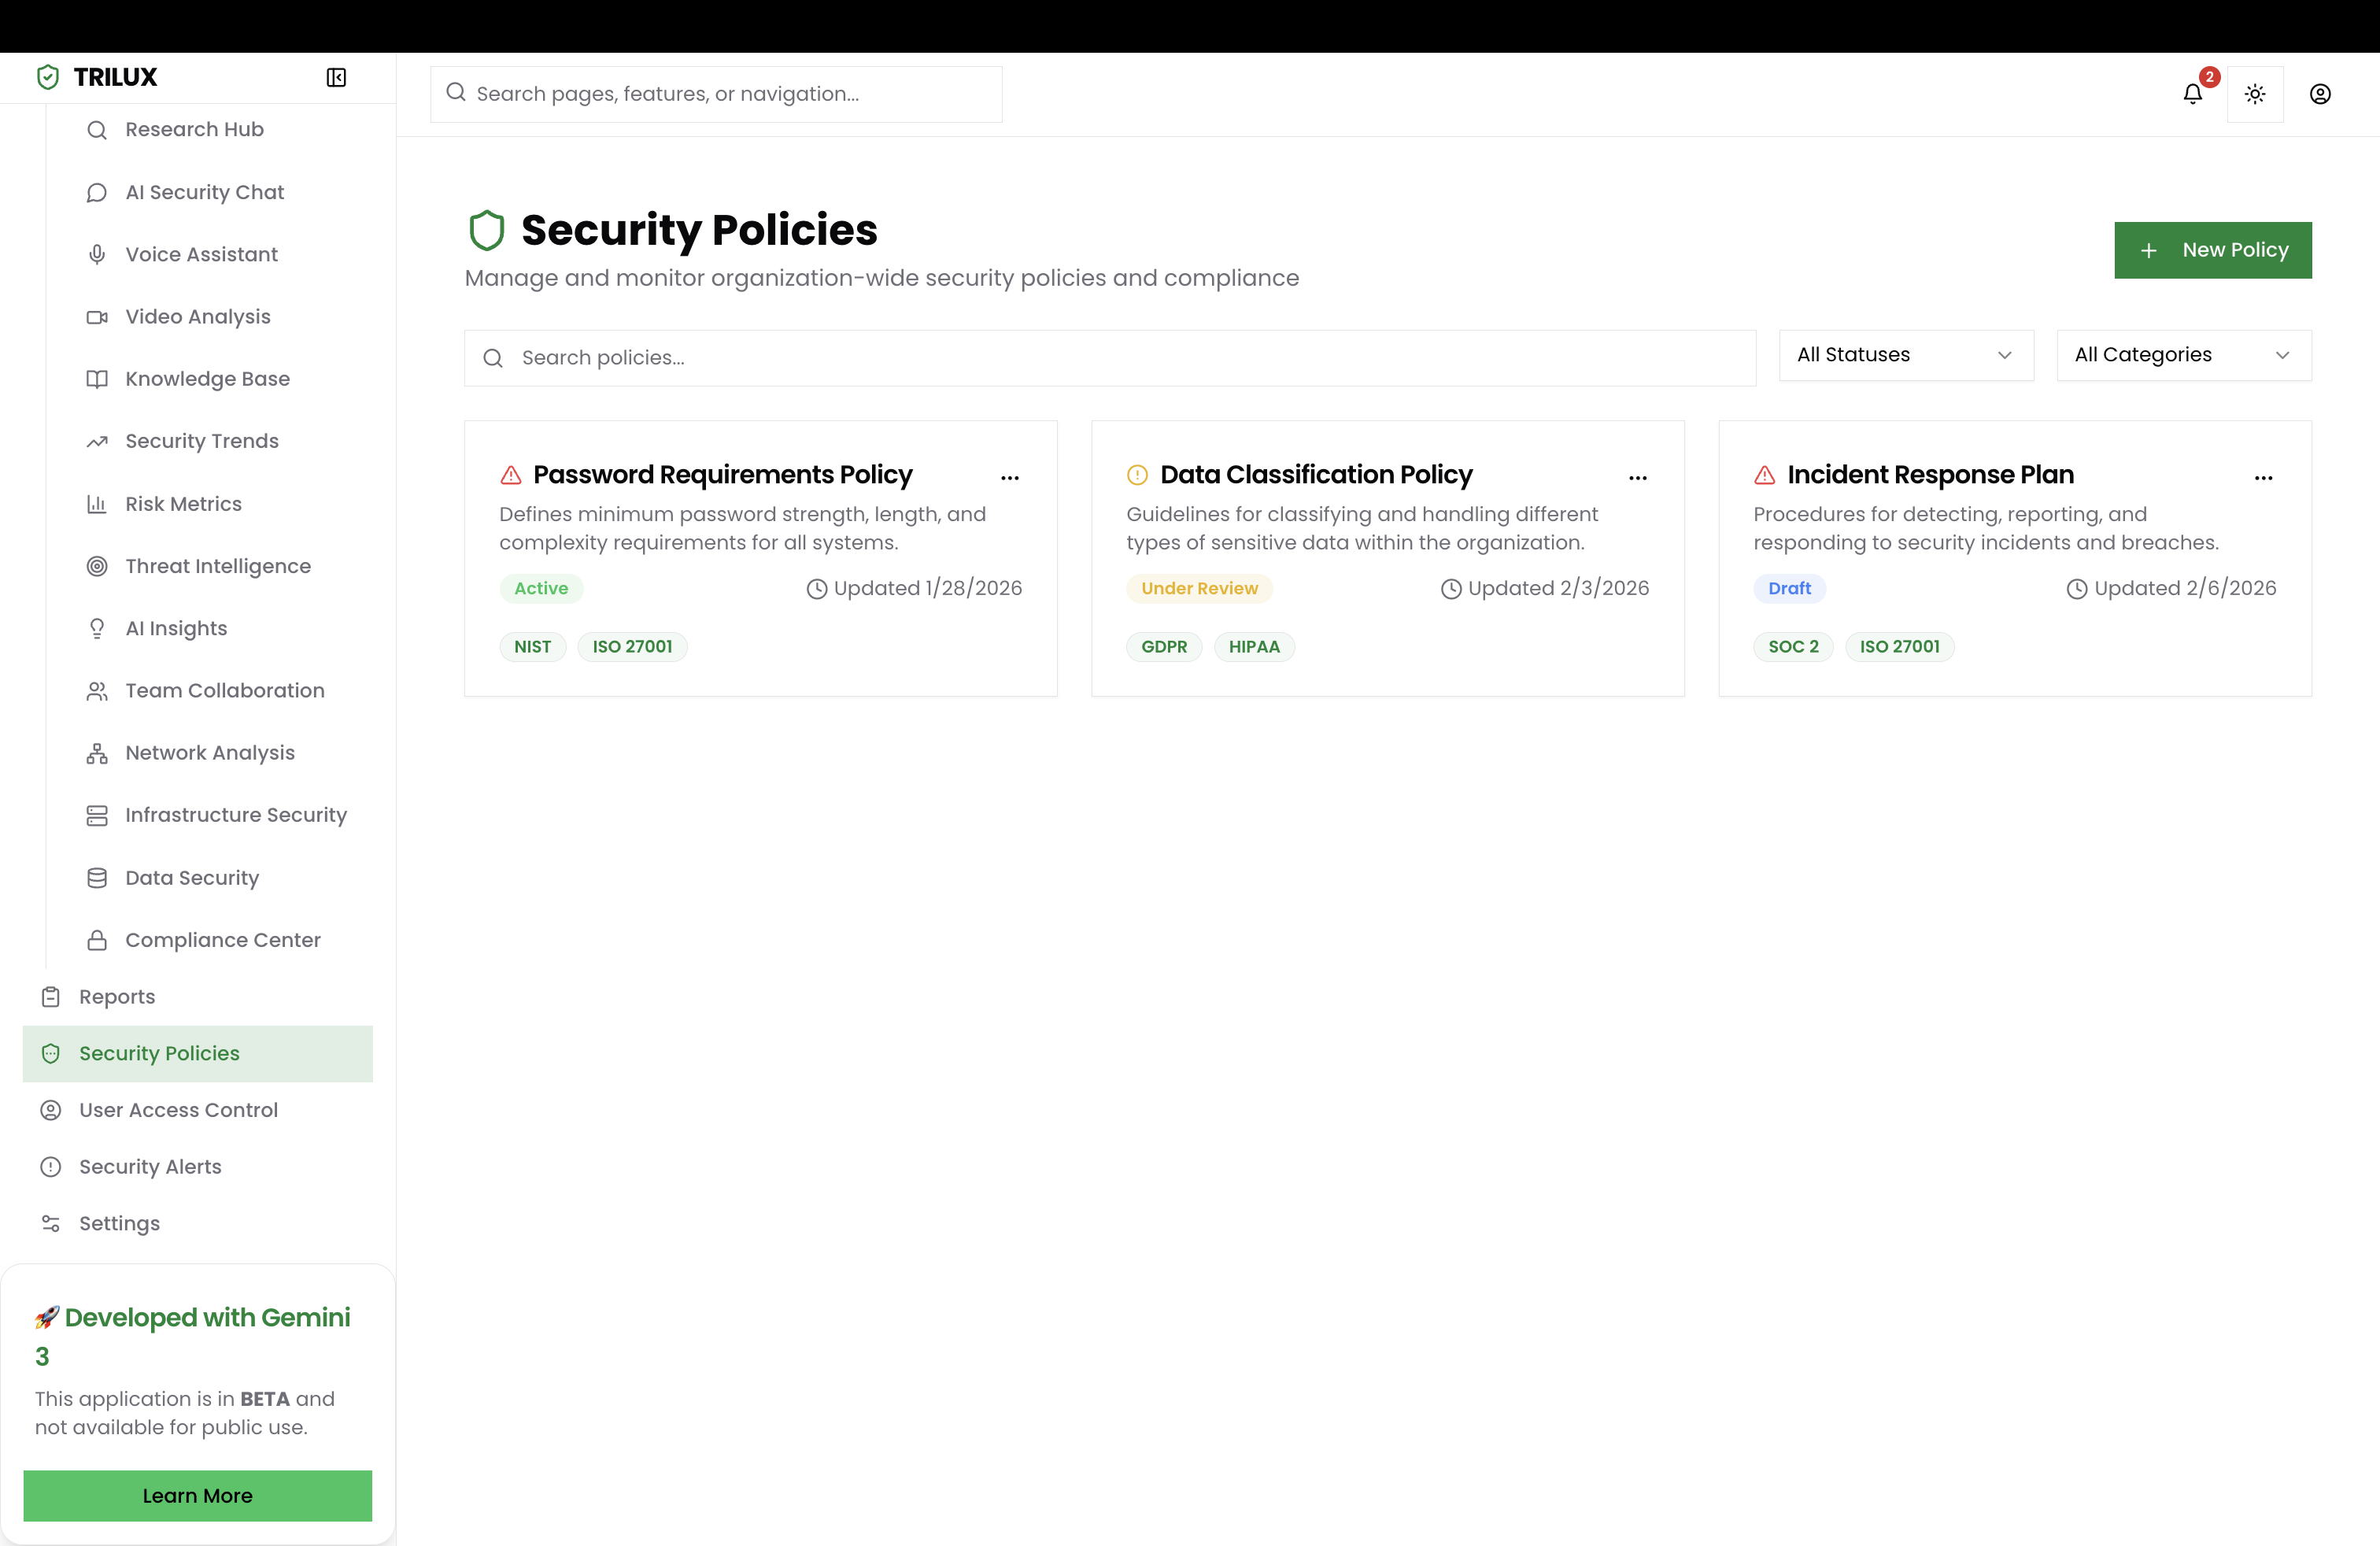Open notifications bell icon
The width and height of the screenshot is (2380, 1546).
click(x=2192, y=94)
